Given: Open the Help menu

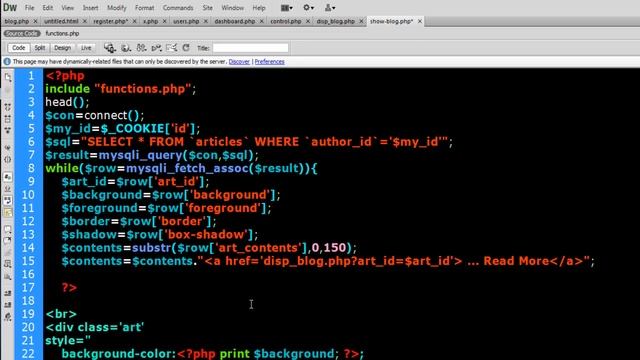Looking at the screenshot, I should point(259,8).
